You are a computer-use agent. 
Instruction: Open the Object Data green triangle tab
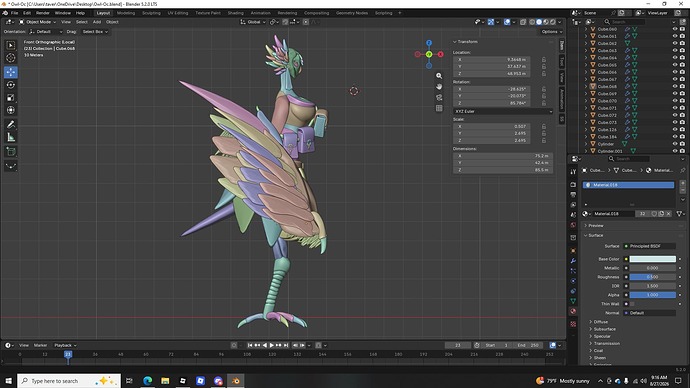(x=573, y=301)
